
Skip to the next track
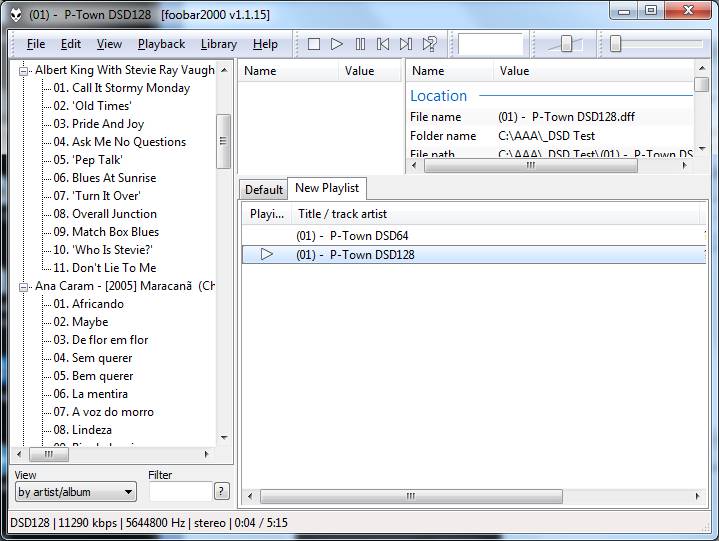[406, 44]
